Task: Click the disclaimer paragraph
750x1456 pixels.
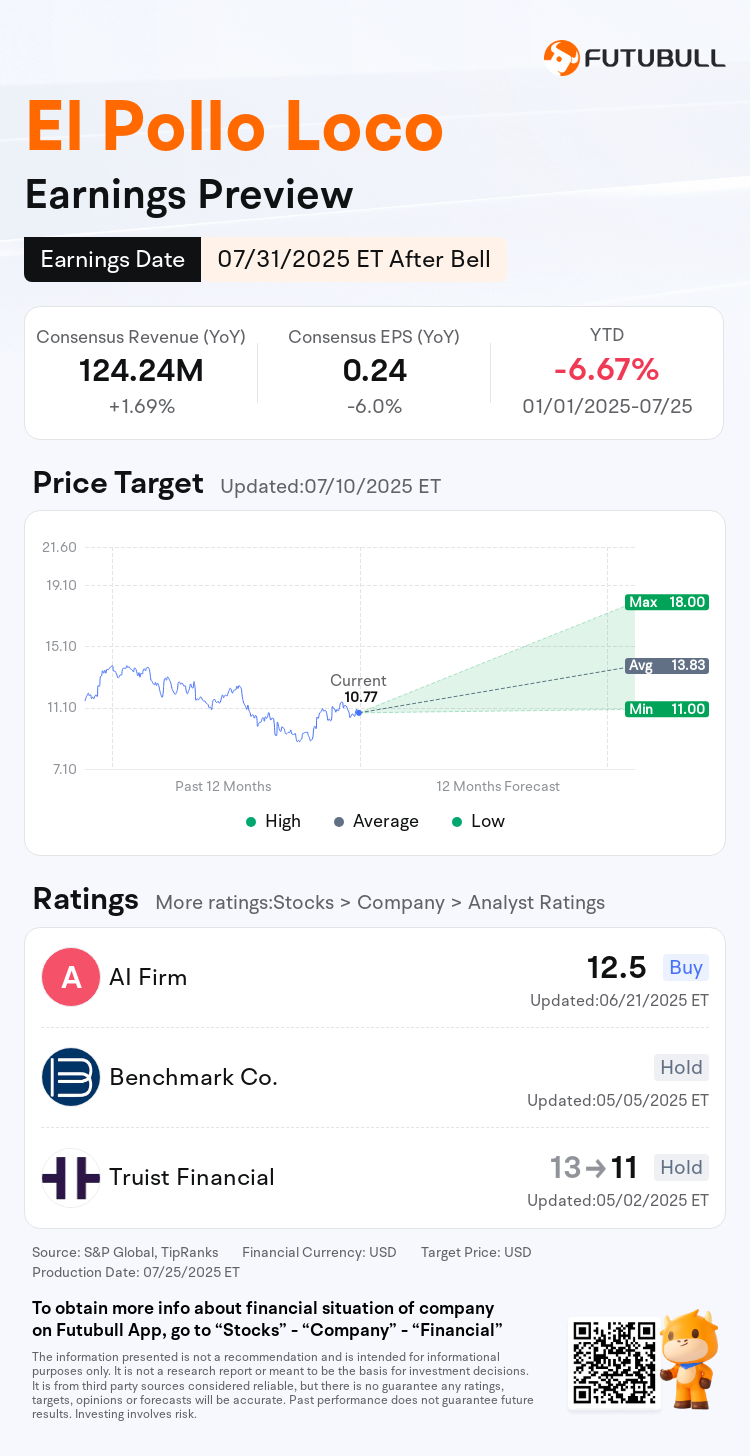Action: (282, 1385)
